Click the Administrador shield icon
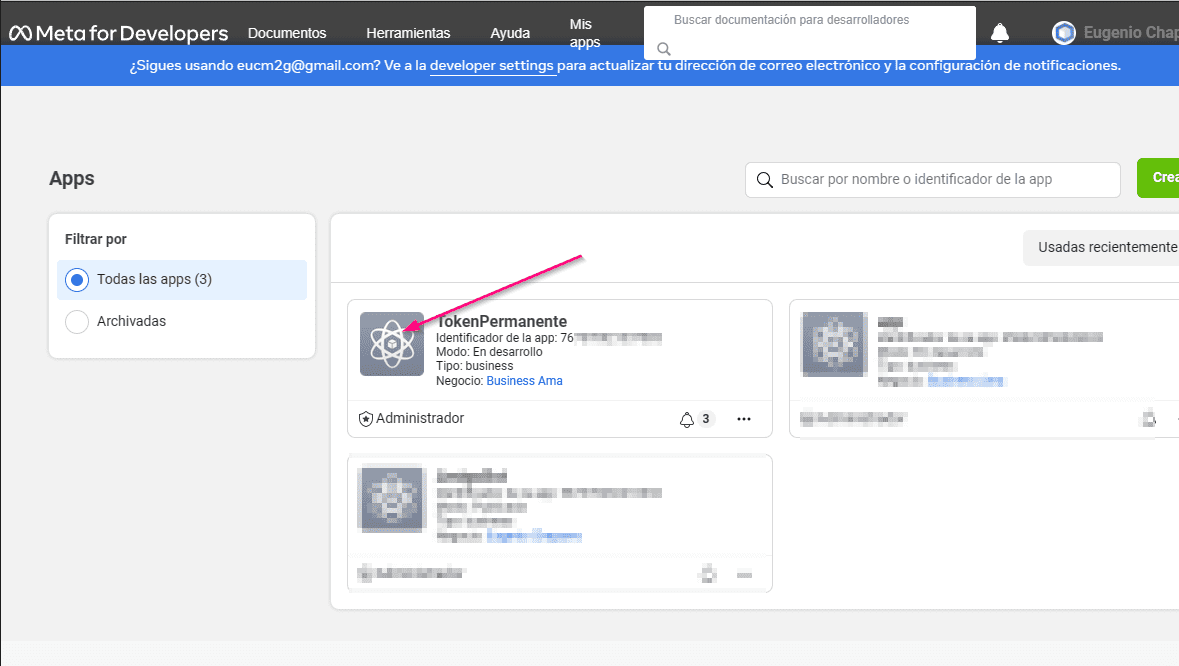The height and width of the screenshot is (666, 1179). (x=365, y=419)
